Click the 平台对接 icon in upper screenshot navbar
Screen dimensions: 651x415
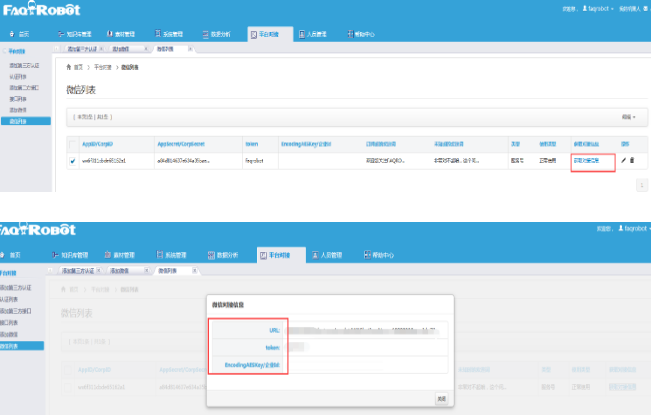click(x=254, y=35)
